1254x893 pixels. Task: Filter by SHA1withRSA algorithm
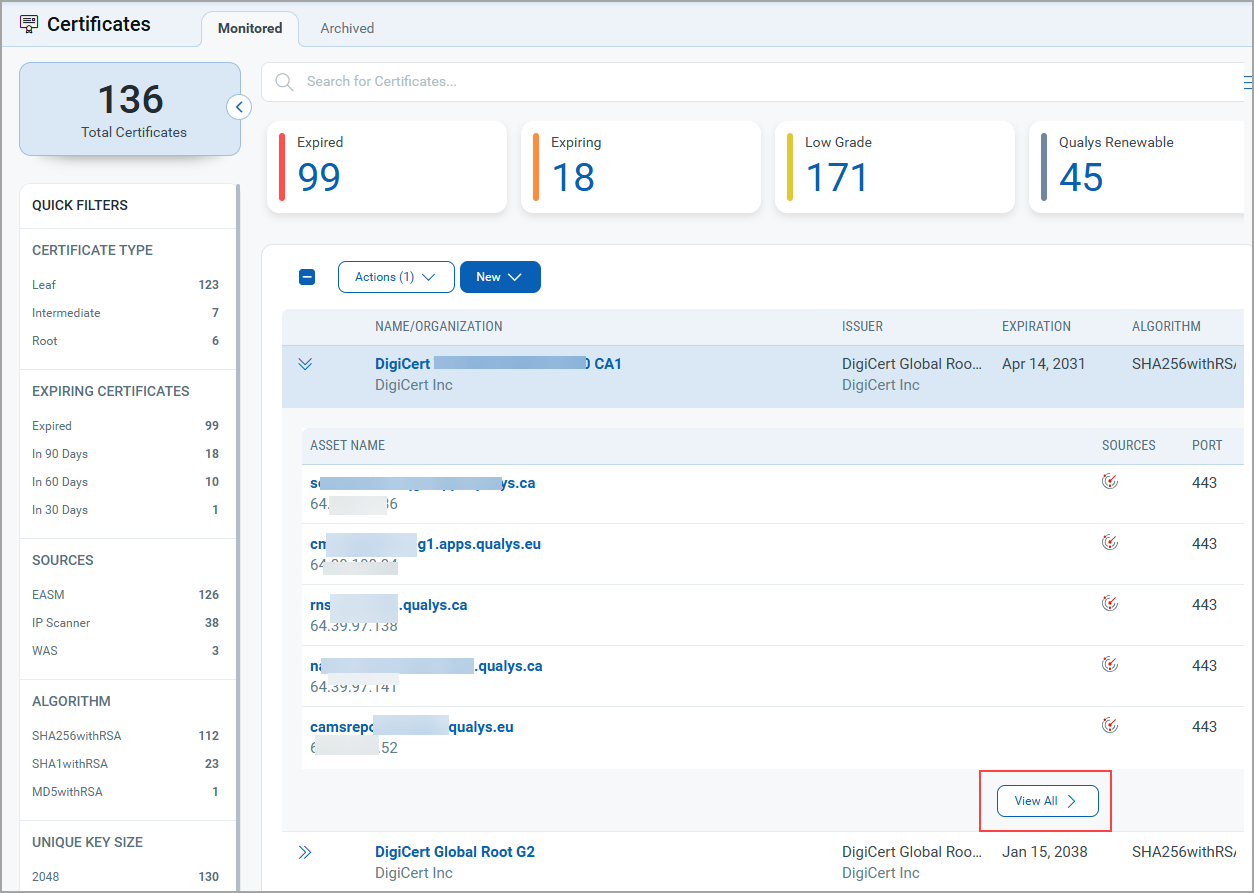click(x=70, y=764)
